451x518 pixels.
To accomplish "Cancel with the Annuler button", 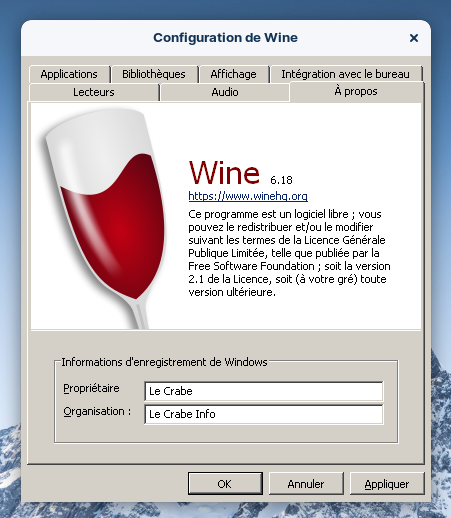I will pyautogui.click(x=306, y=483).
